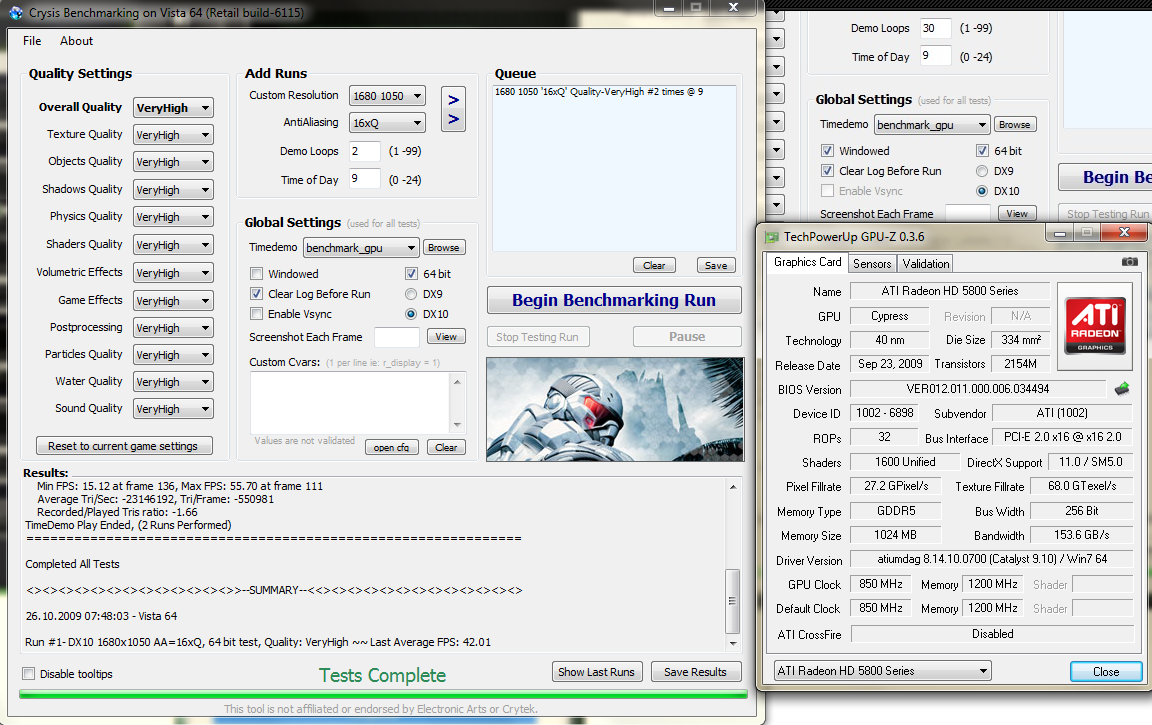1152x725 pixels.
Task: Click the GPU-Z title bar app icon
Action: coord(771,237)
